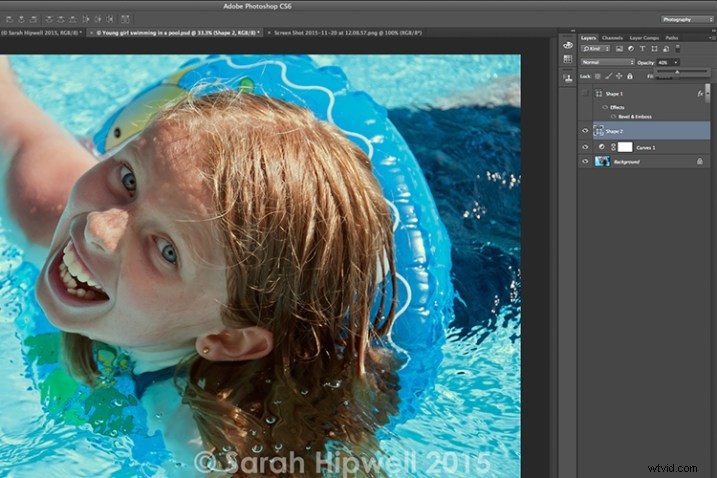Click the Distribute horizontal centers icon
Screen dimensions: 717x478
(x=98, y=19)
